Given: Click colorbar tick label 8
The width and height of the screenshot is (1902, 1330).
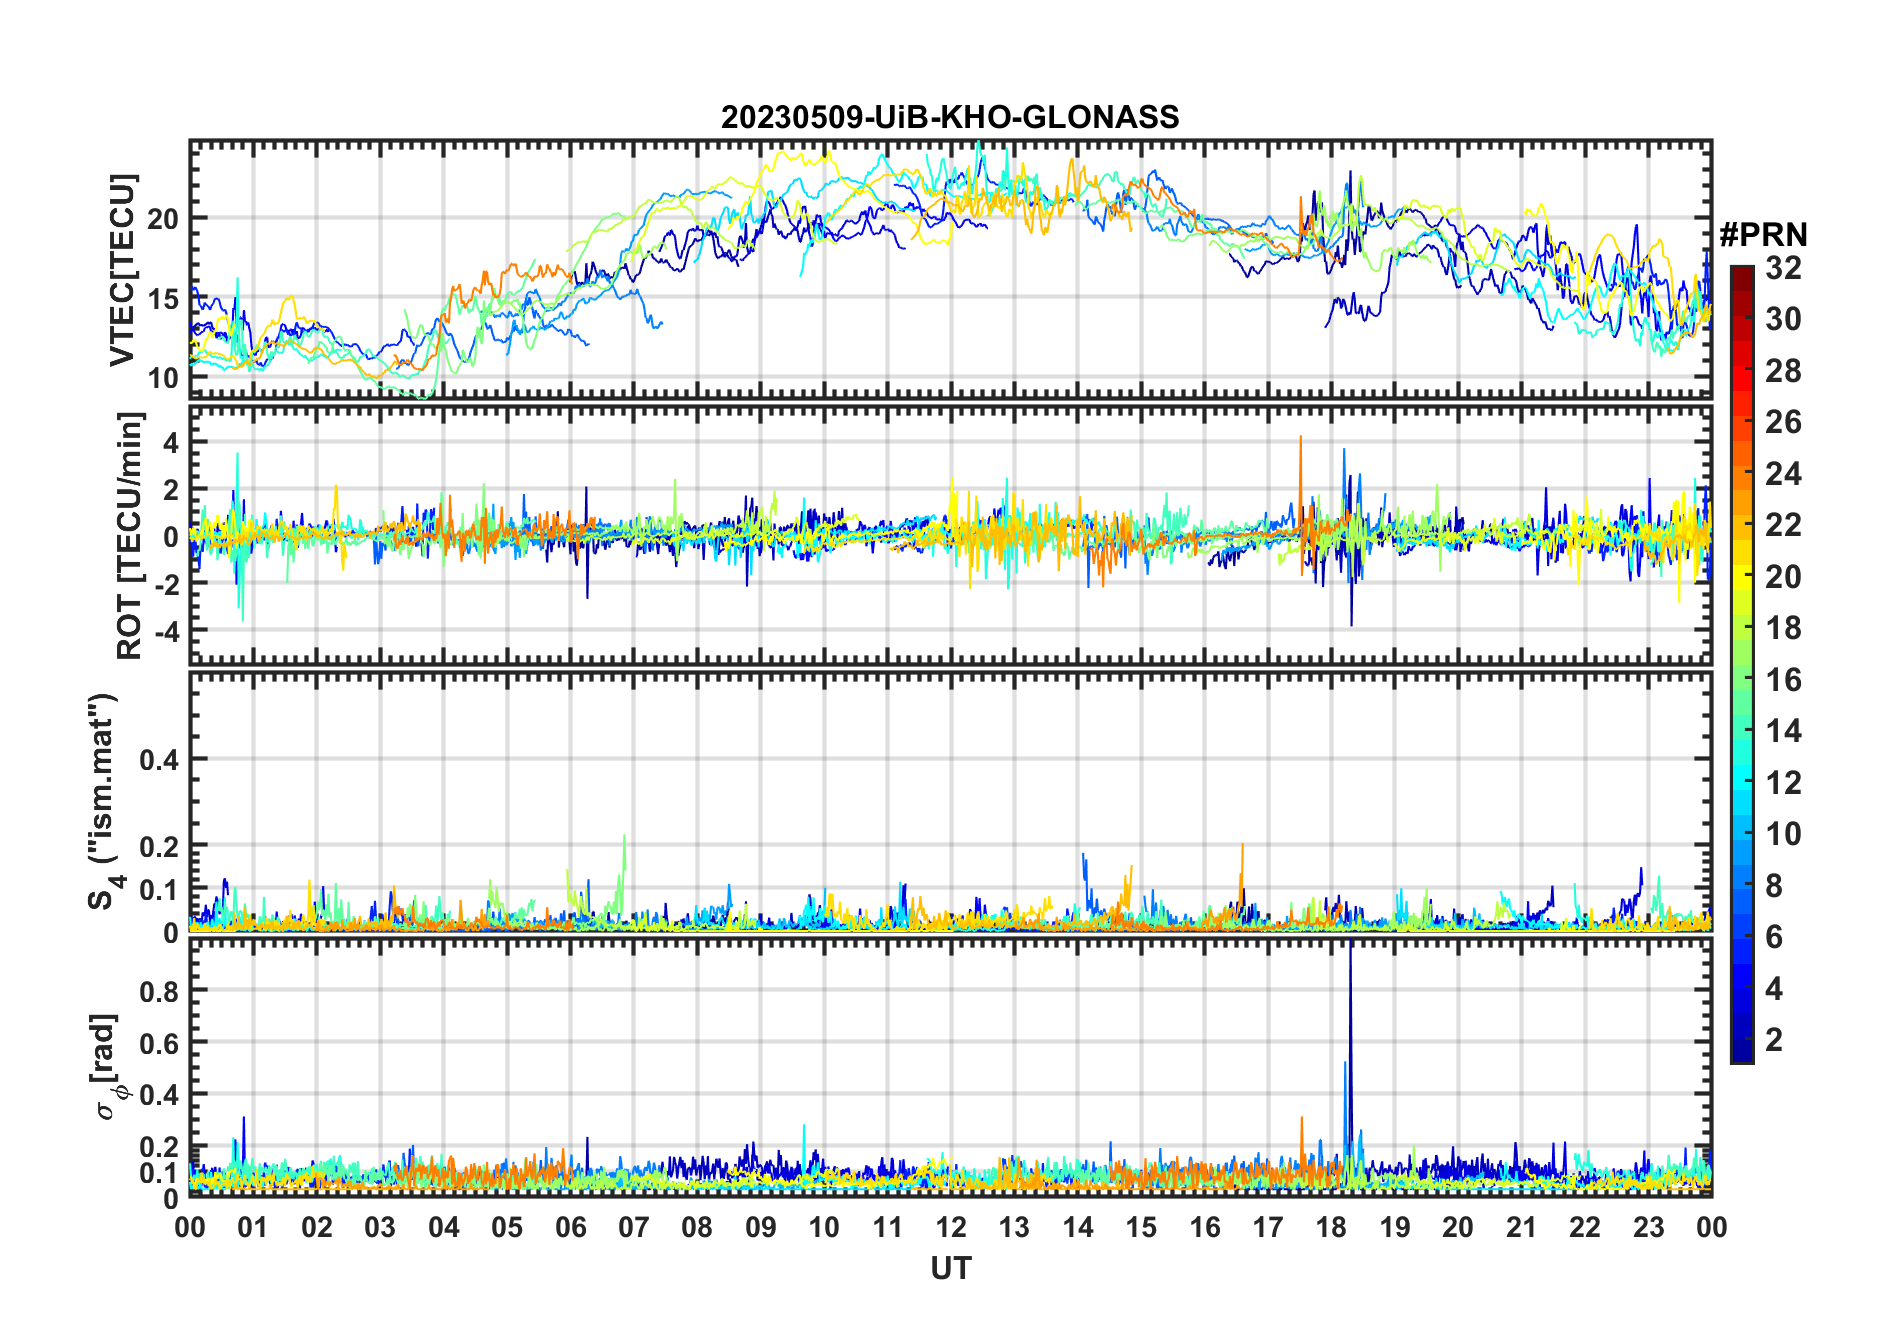Looking at the screenshot, I should [1774, 886].
